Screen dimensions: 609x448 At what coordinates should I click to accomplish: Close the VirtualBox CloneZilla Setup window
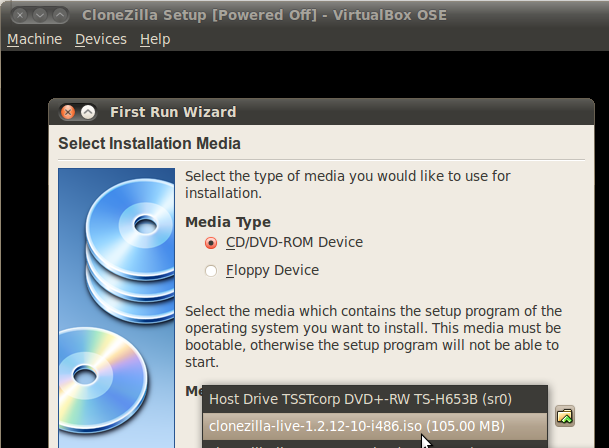point(20,15)
